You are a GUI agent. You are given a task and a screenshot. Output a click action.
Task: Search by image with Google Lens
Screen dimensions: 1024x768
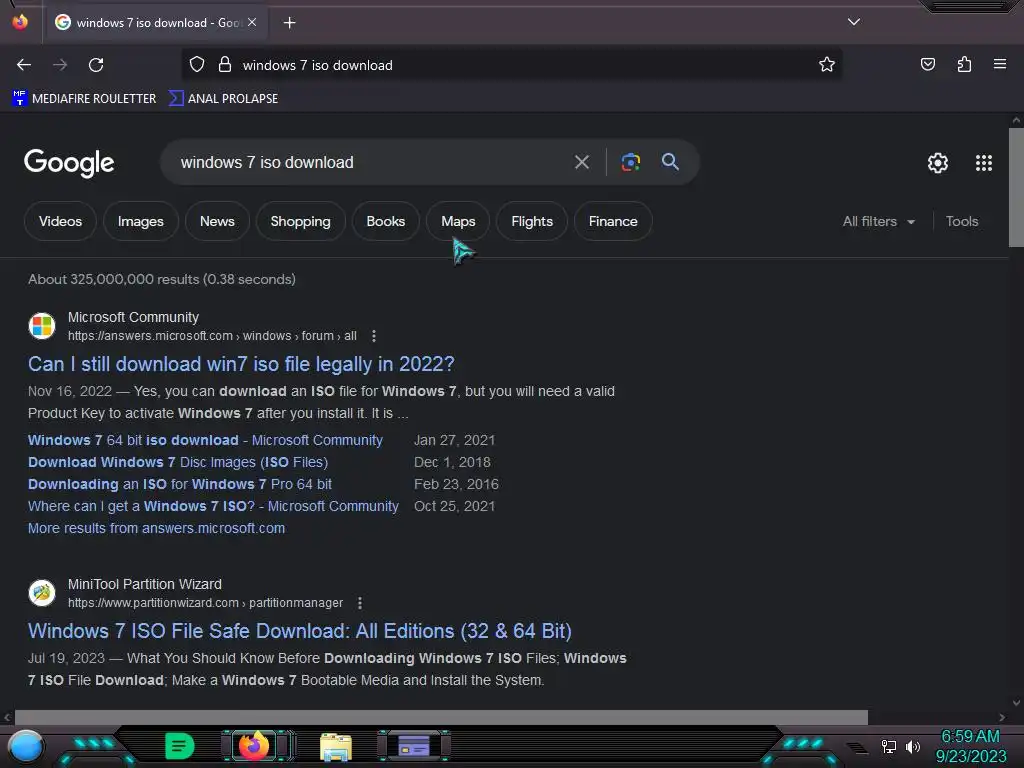coord(630,162)
